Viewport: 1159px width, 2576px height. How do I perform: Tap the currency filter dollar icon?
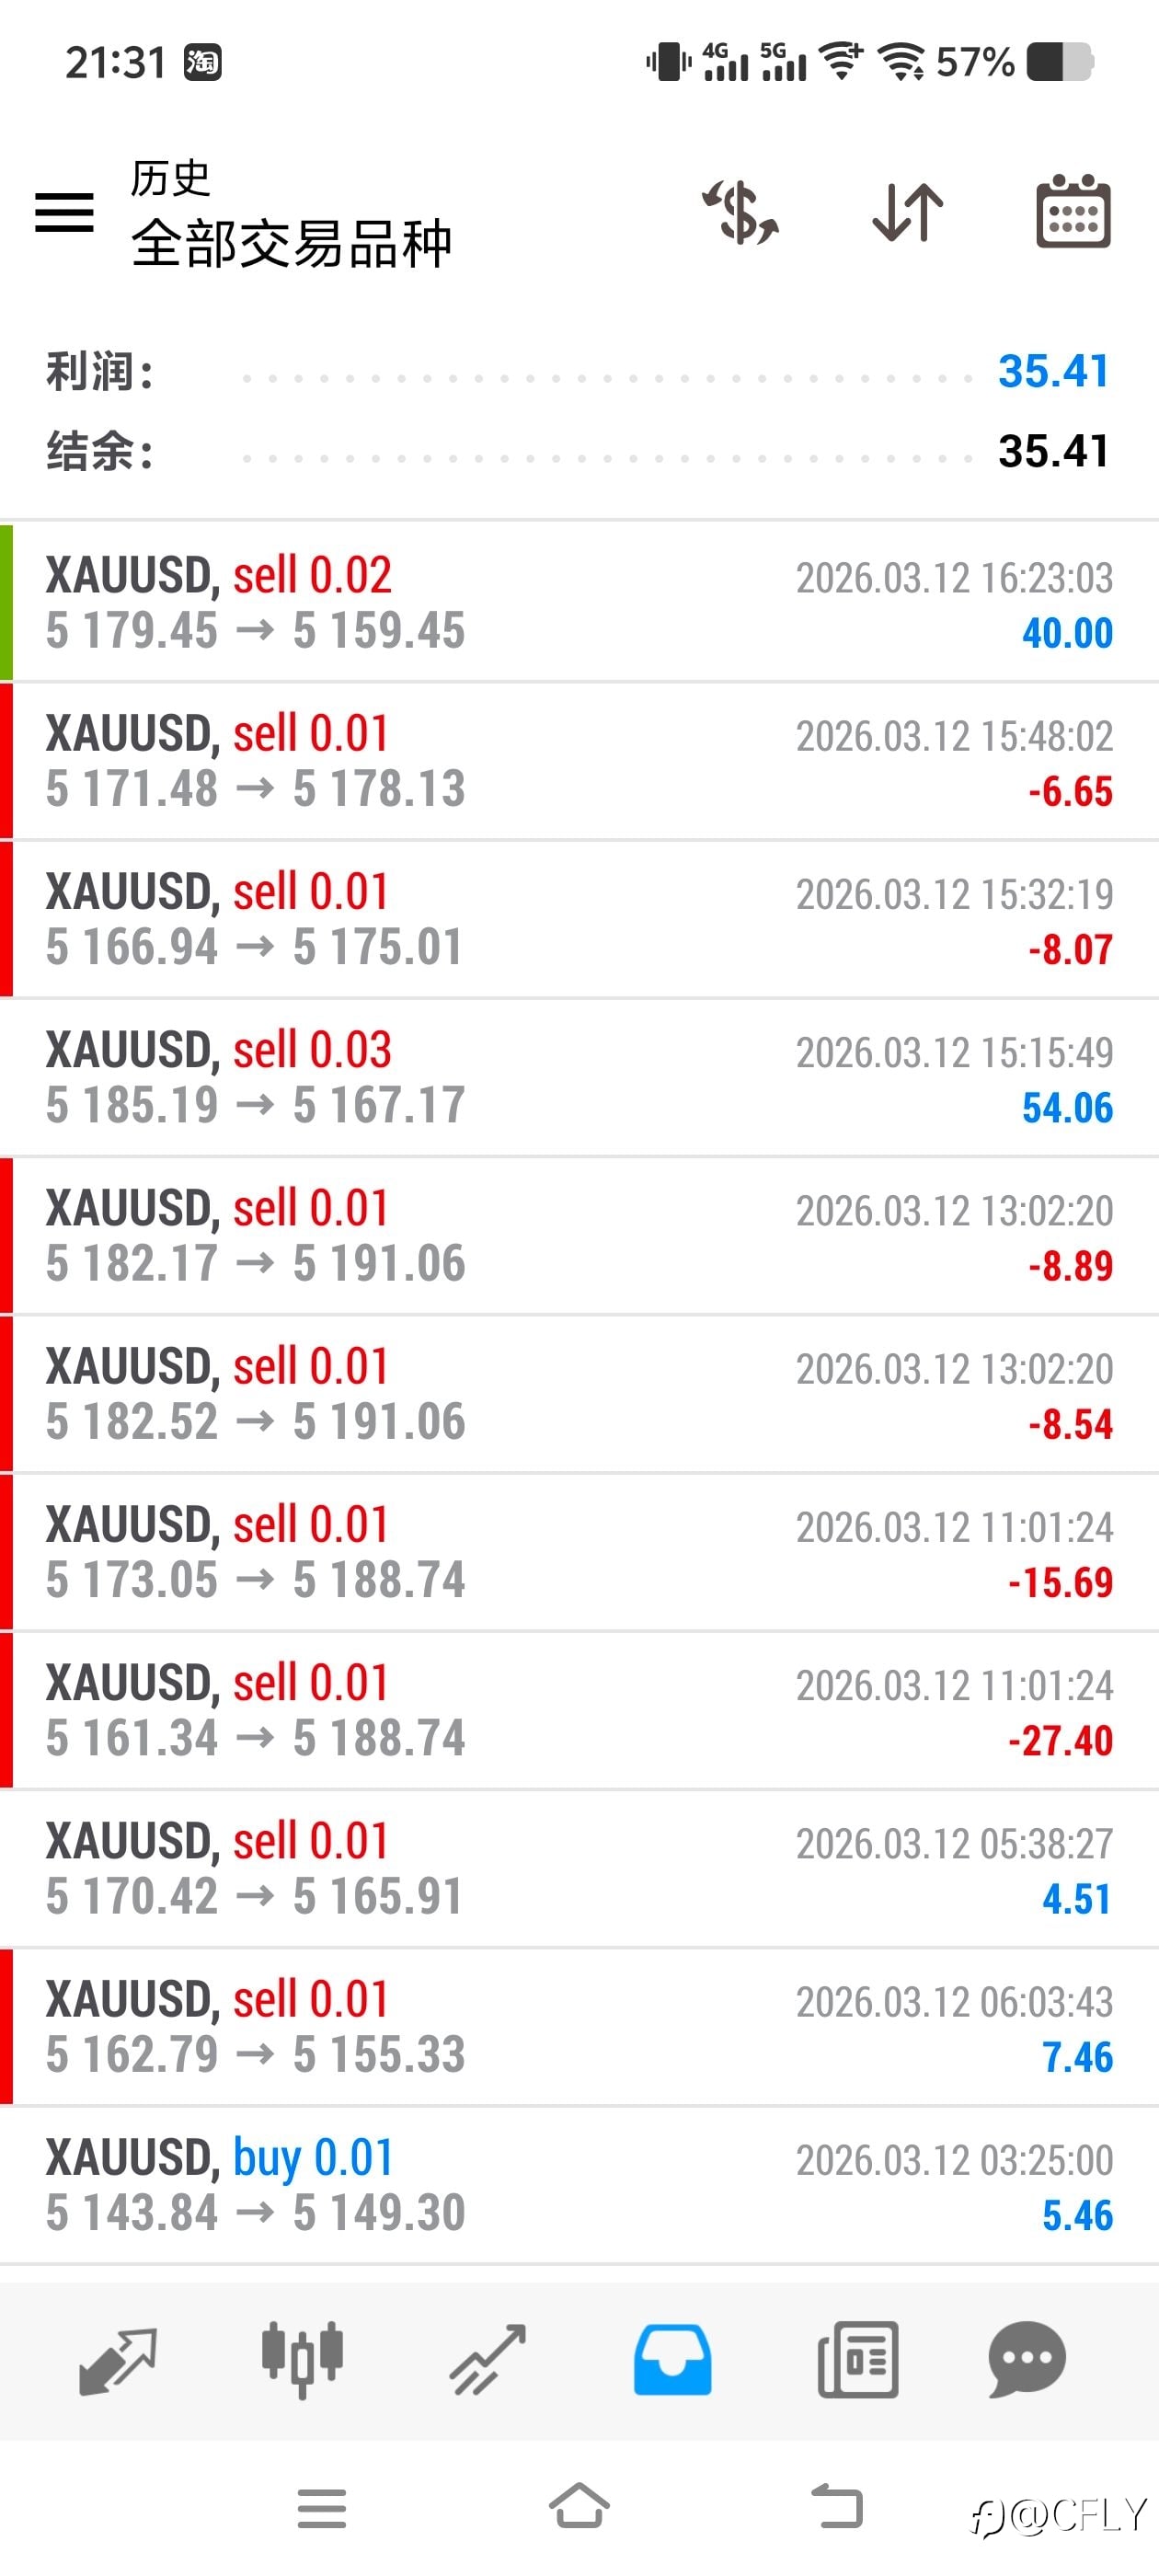[740, 213]
